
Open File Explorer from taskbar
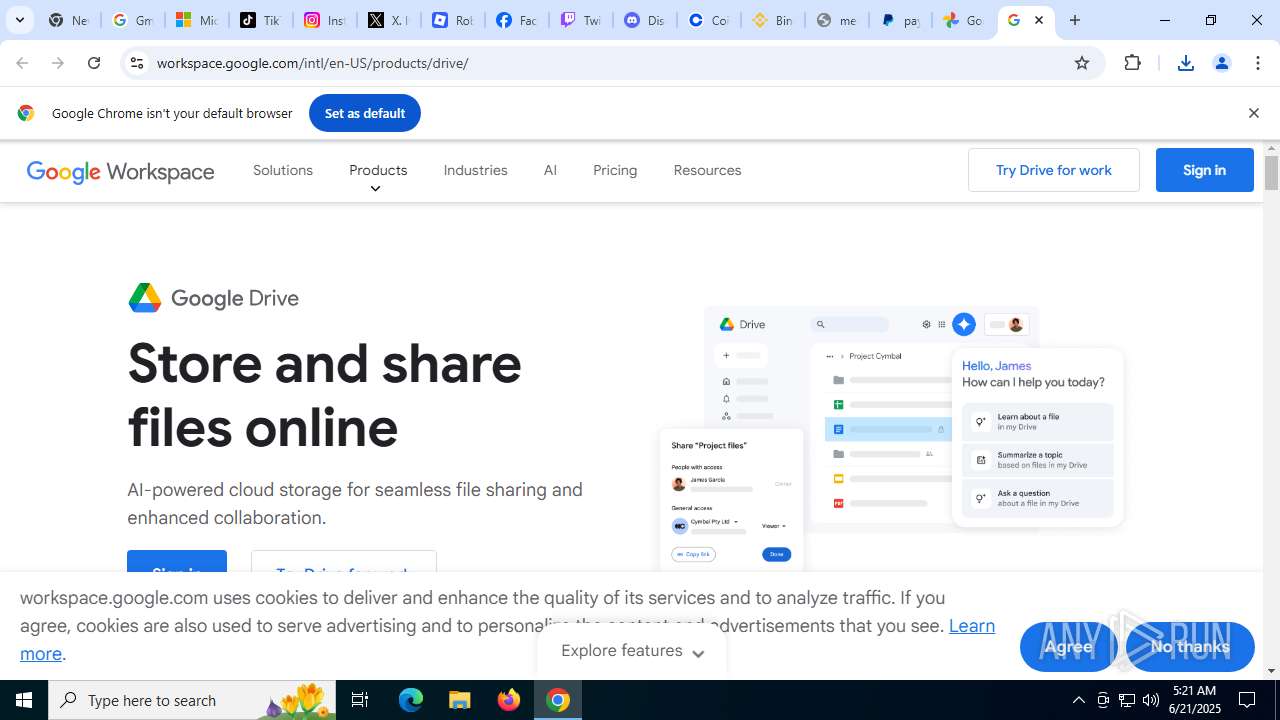pos(459,700)
